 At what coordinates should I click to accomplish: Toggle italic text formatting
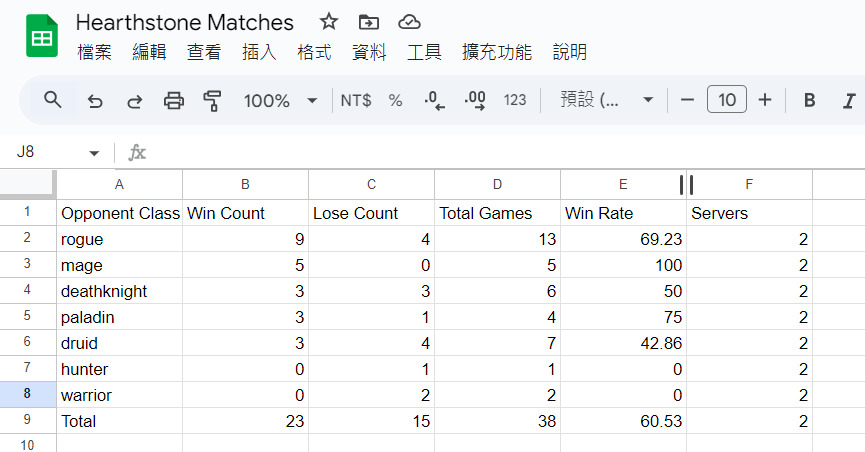click(x=849, y=100)
